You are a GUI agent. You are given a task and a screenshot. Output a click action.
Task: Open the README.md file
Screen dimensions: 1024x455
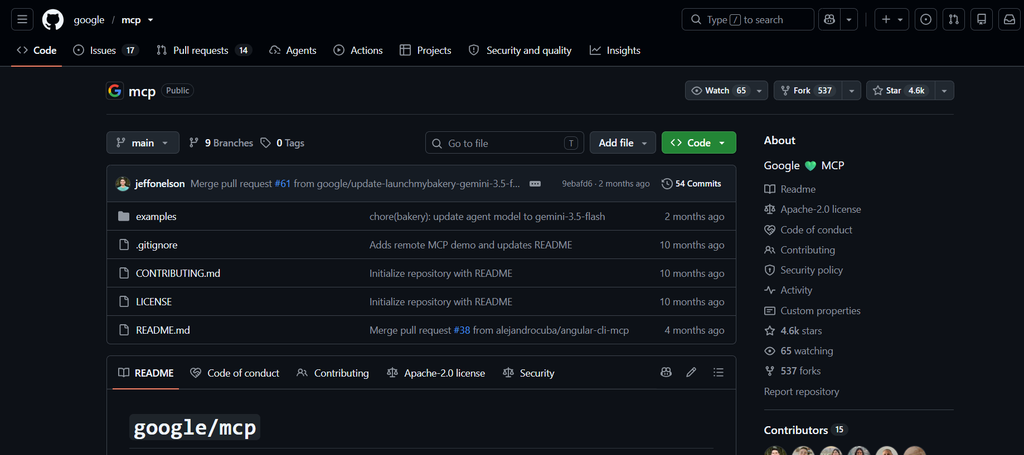click(x=163, y=330)
